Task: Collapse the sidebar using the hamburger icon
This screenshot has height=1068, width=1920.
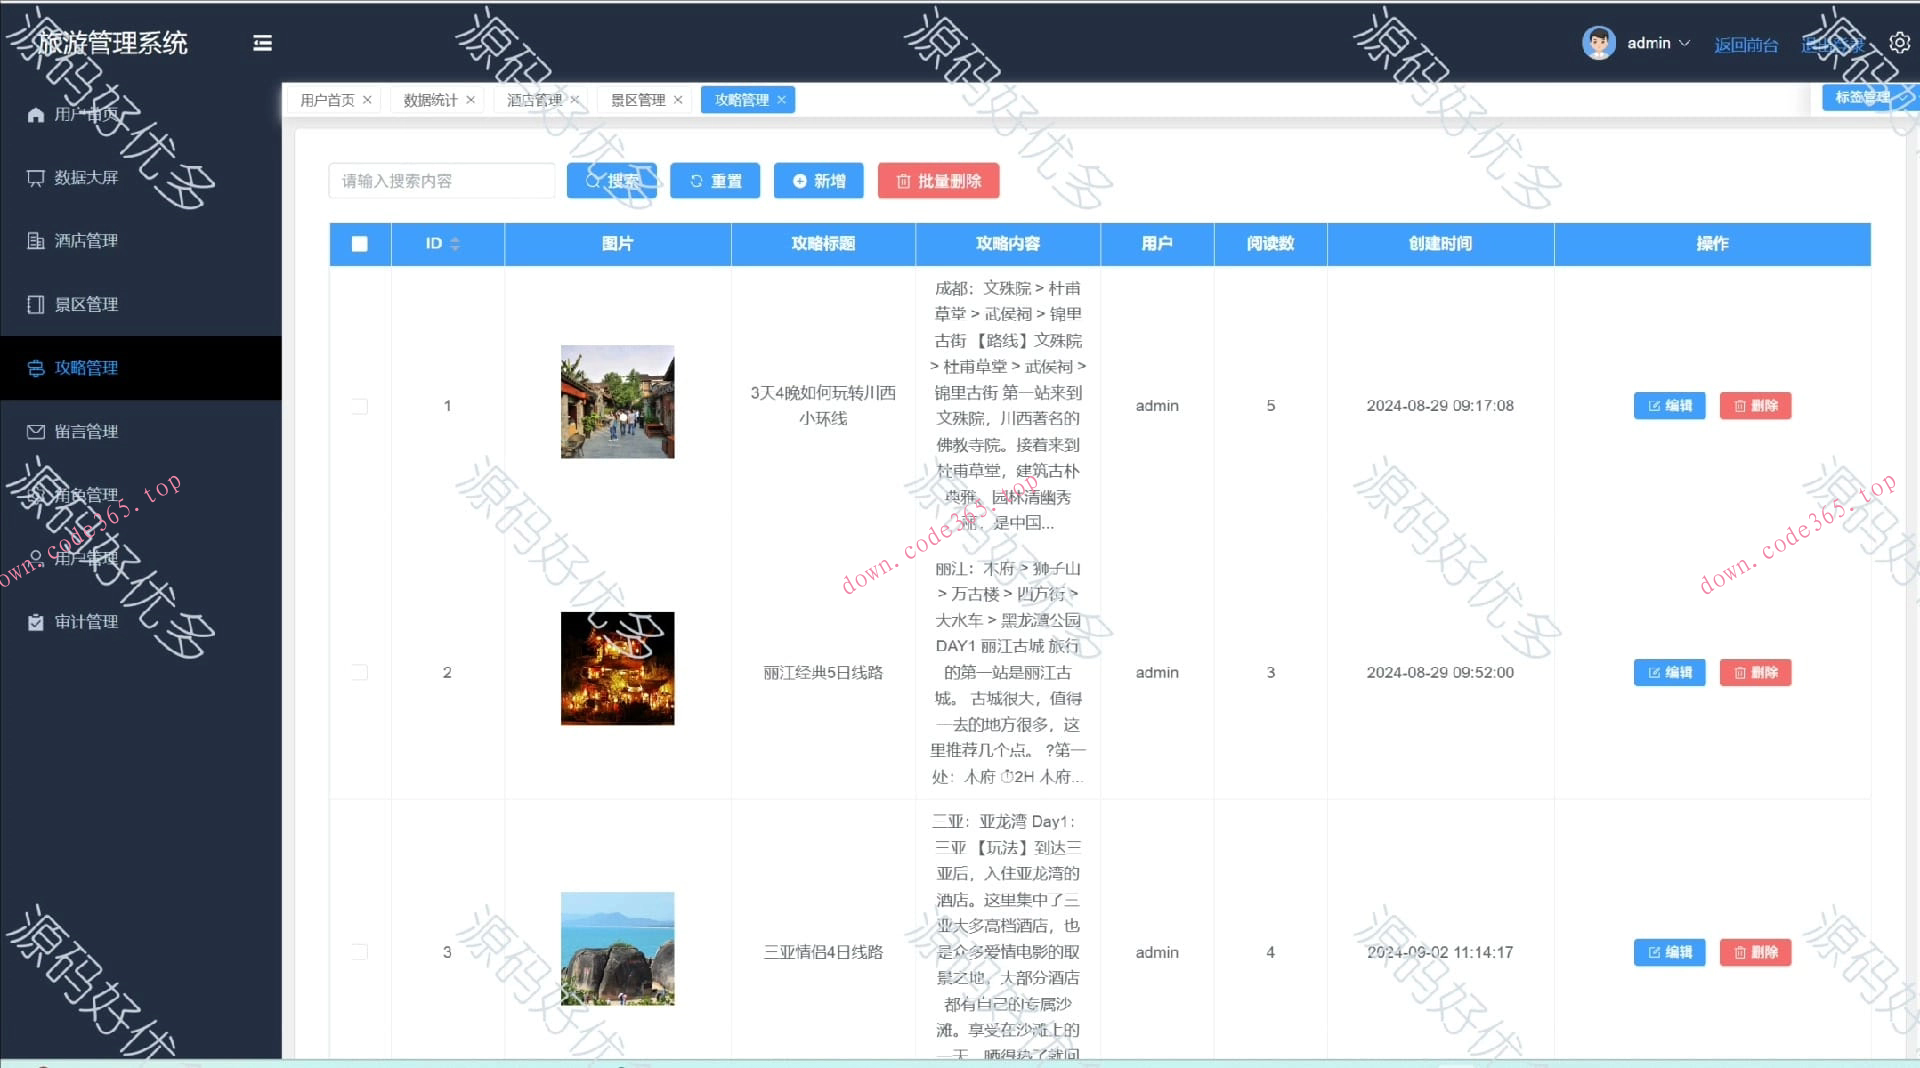Action: click(262, 43)
